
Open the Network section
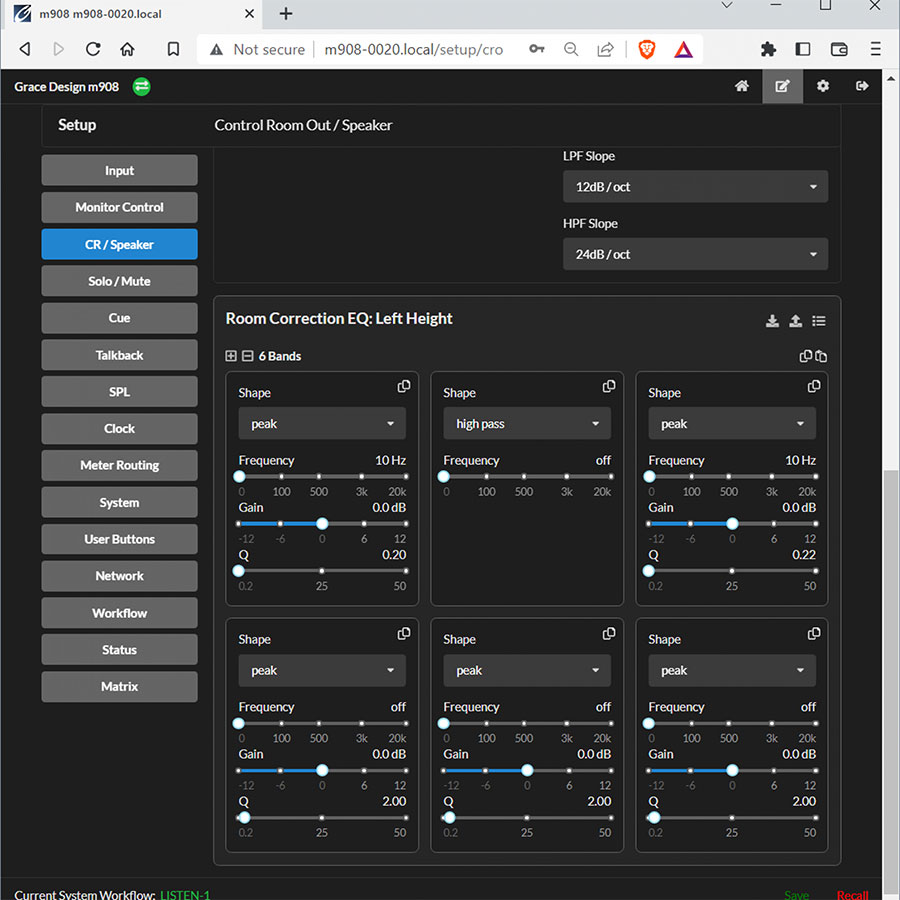[x=119, y=576]
